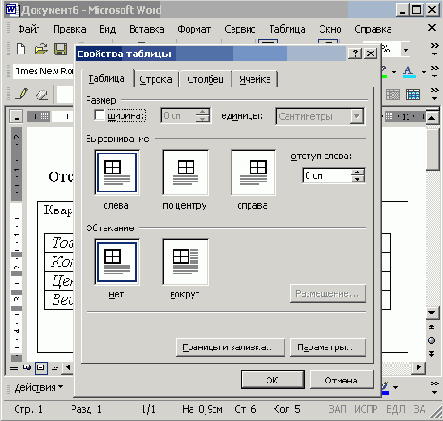This screenshot has width=443, height=421.
Task: Select the table eraser tool
Action: click(42, 94)
